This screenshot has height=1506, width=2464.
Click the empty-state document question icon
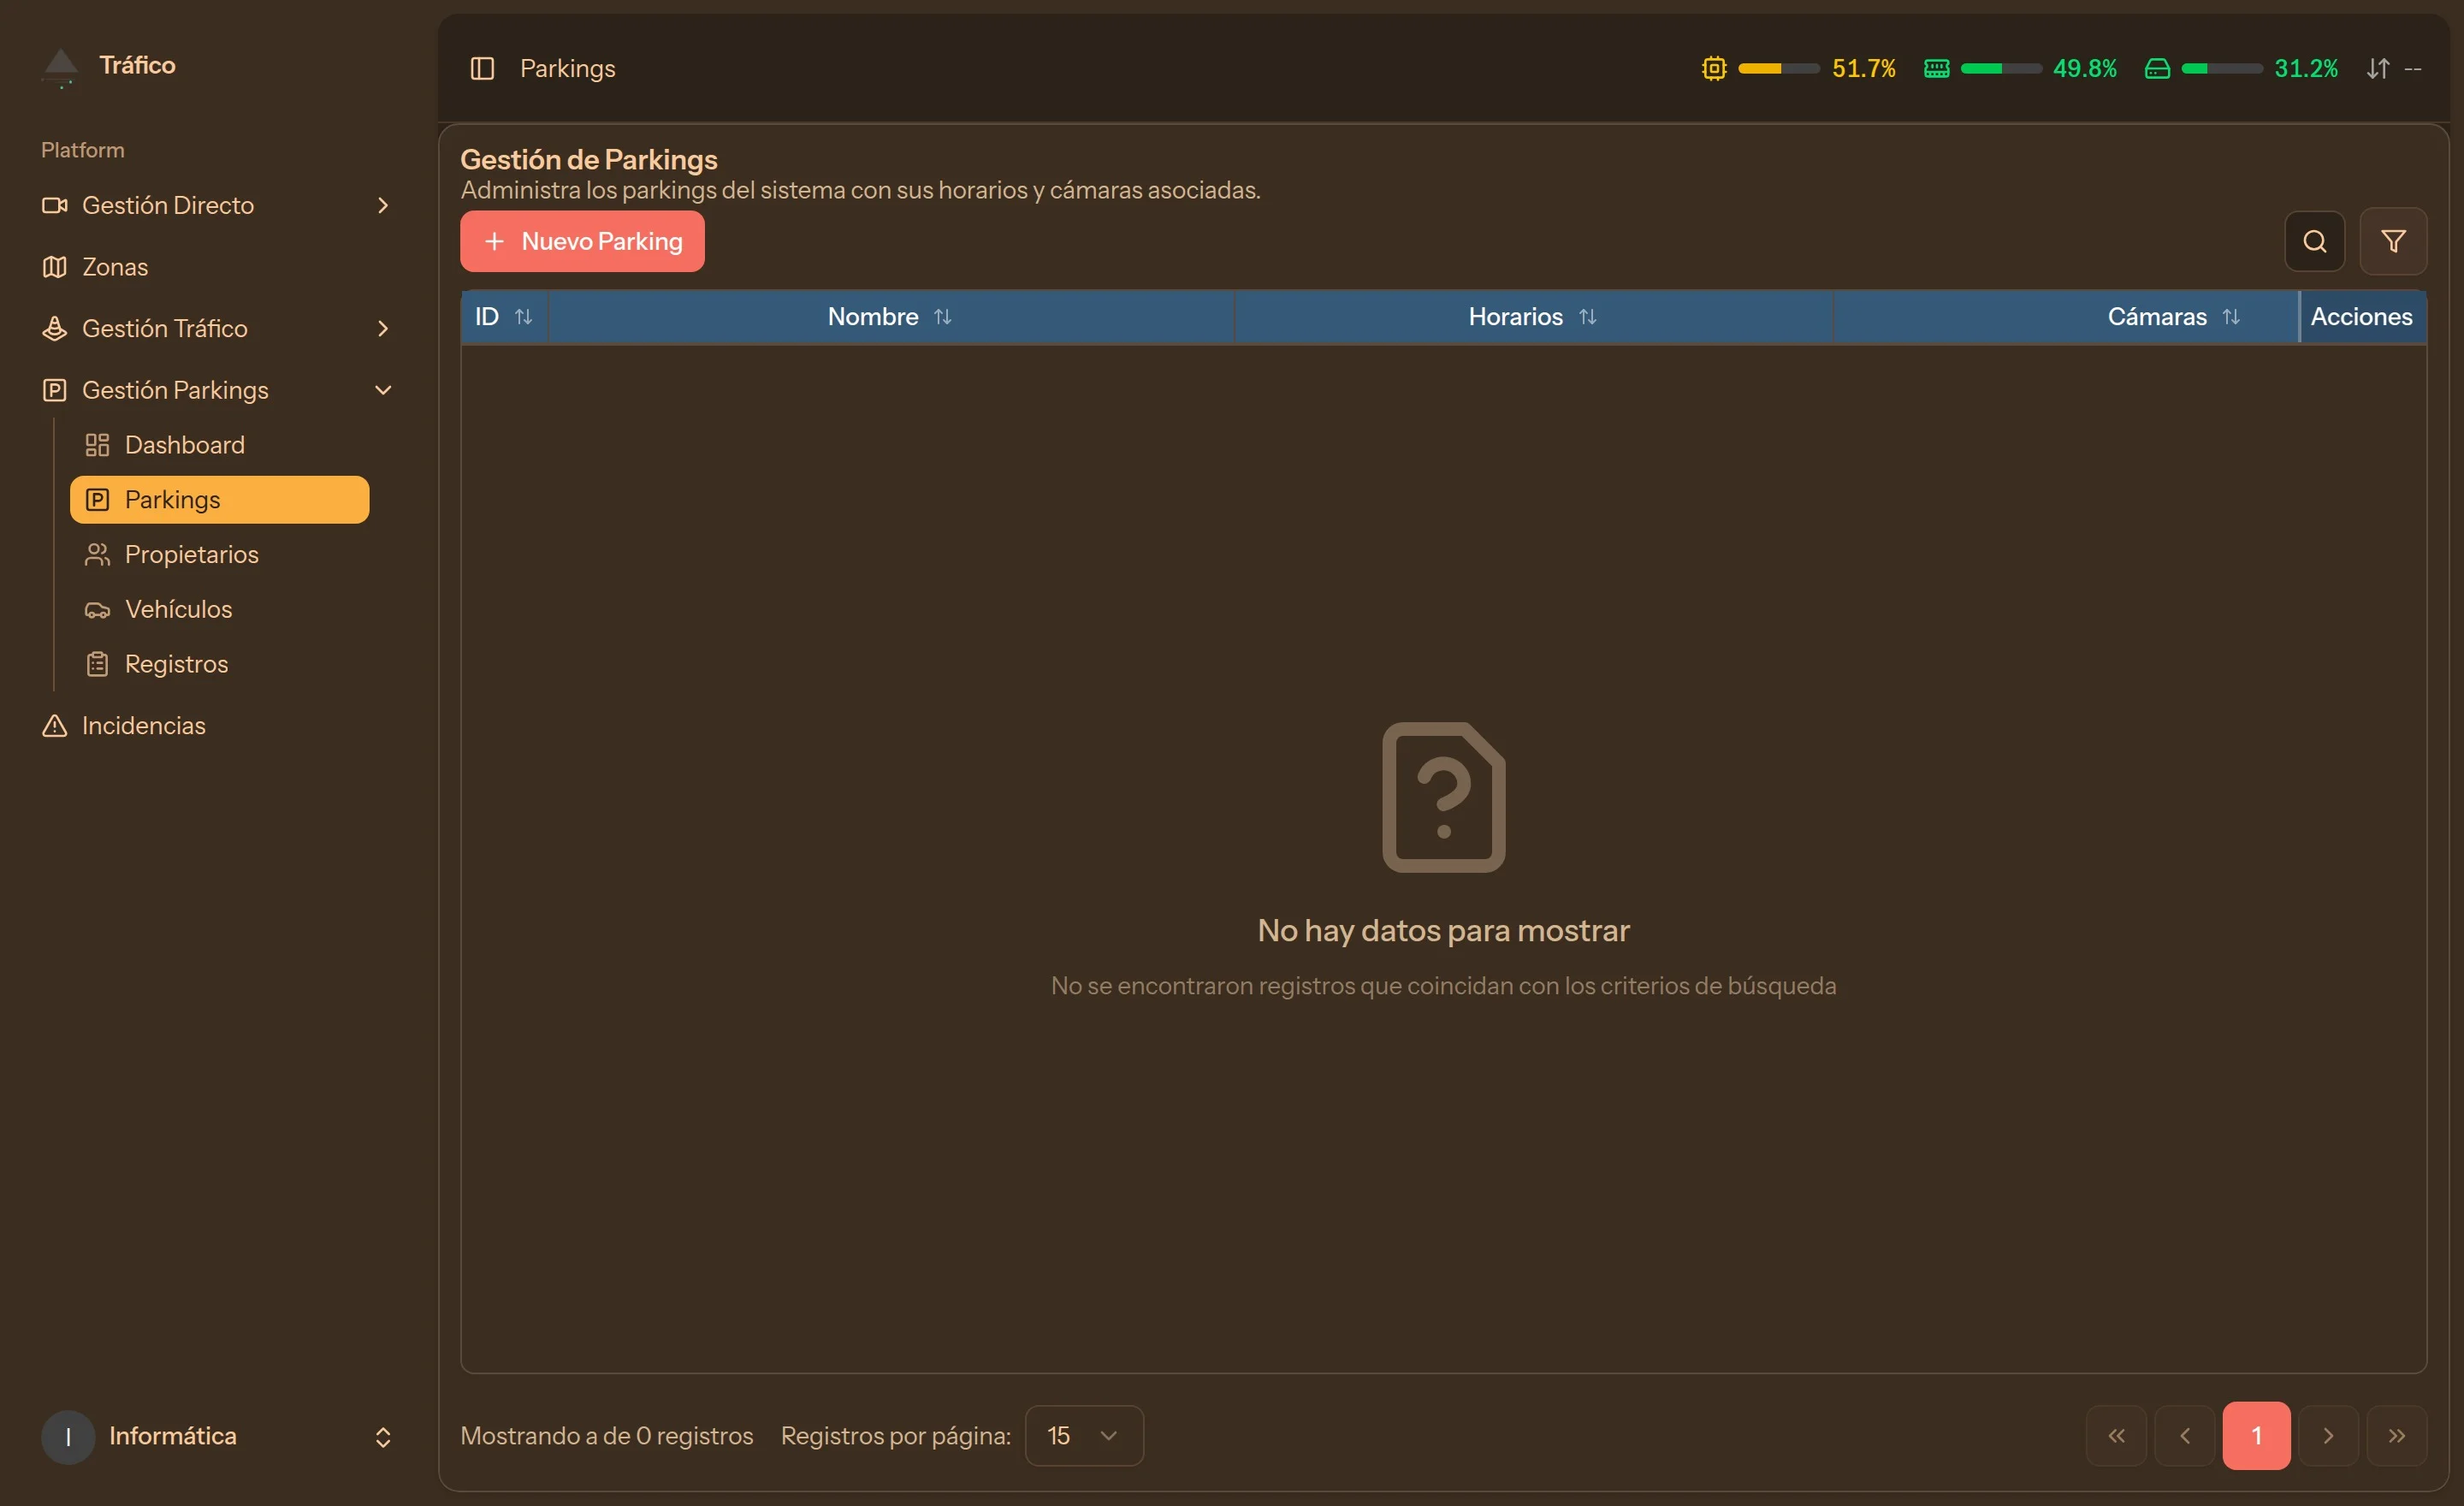click(1444, 797)
